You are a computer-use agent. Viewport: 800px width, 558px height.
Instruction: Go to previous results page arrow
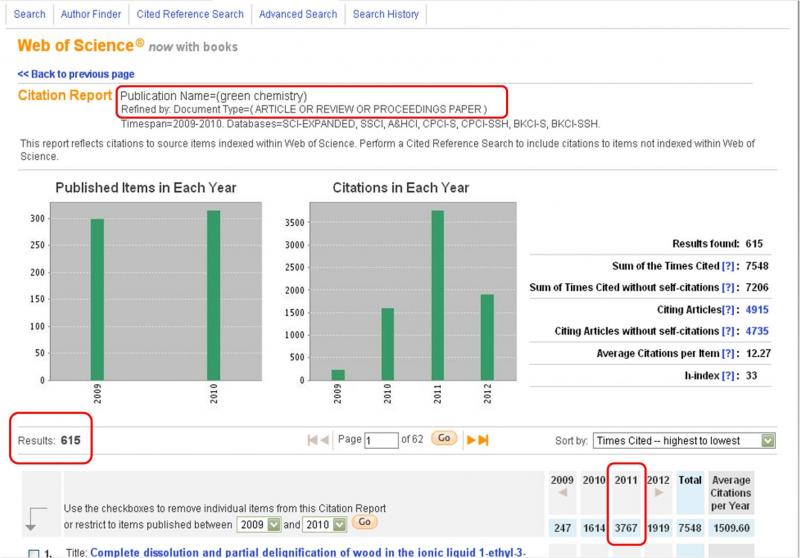pos(324,440)
